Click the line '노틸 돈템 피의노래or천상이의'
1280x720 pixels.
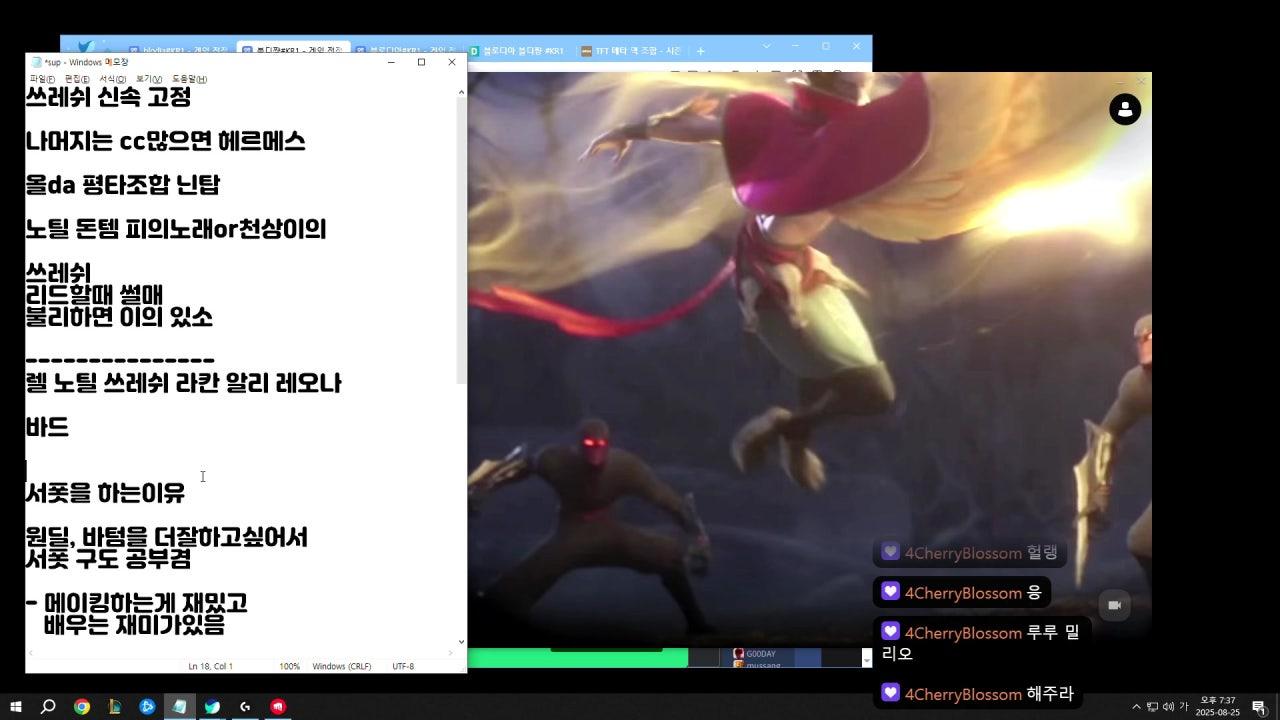[176, 229]
